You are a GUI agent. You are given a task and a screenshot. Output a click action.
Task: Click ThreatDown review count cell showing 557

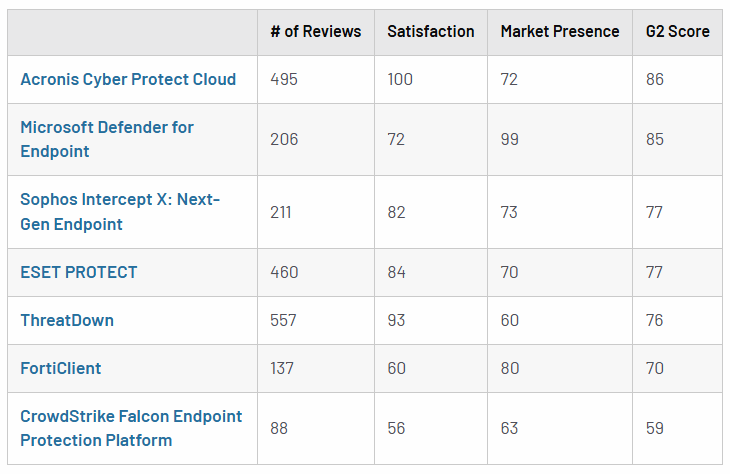[283, 320]
